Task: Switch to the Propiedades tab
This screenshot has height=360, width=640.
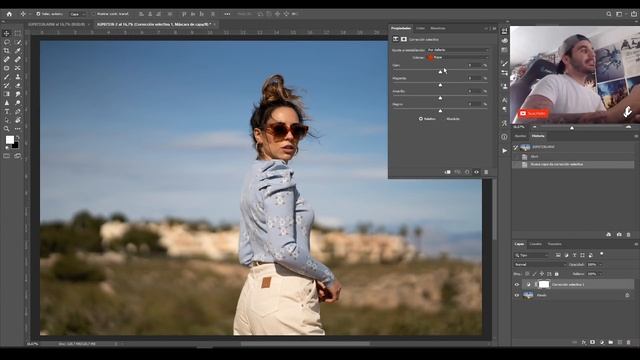Action: pos(401,28)
